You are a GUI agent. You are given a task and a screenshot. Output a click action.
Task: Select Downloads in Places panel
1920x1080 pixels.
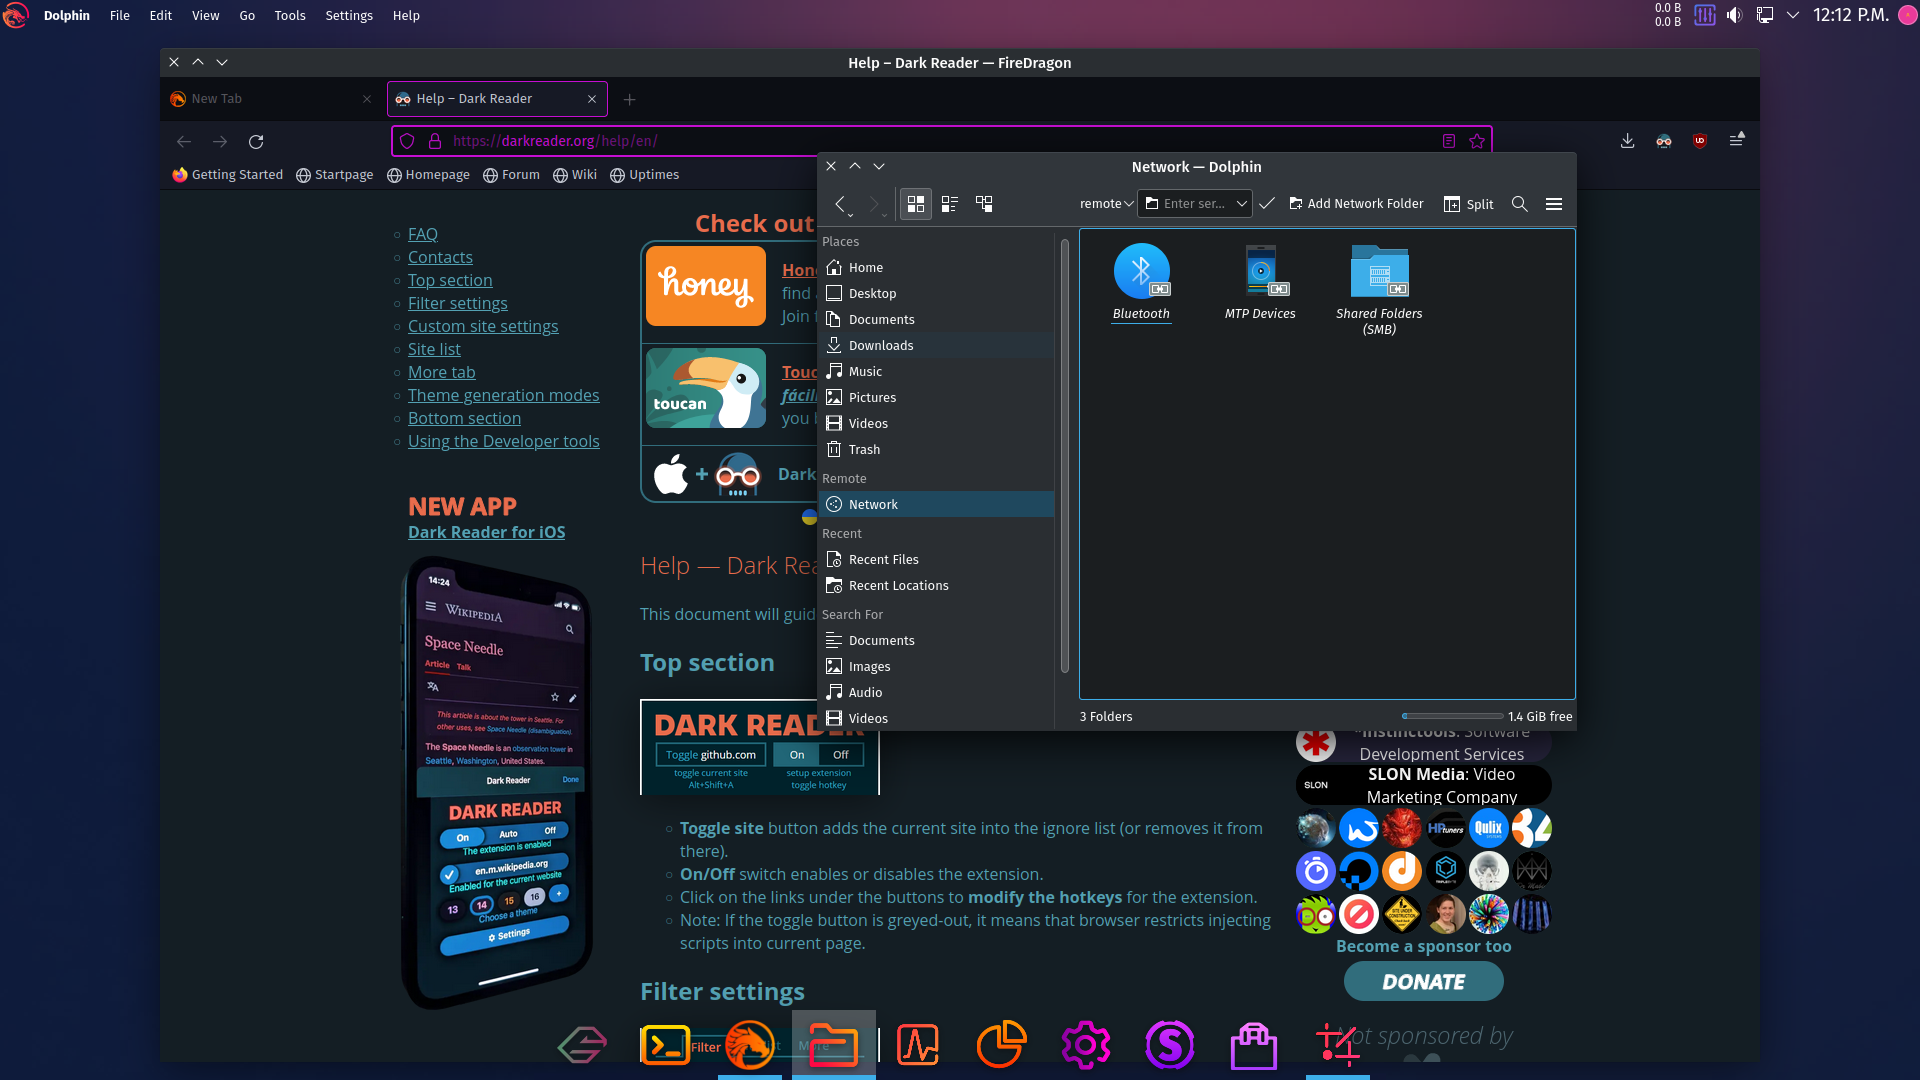tap(936, 346)
